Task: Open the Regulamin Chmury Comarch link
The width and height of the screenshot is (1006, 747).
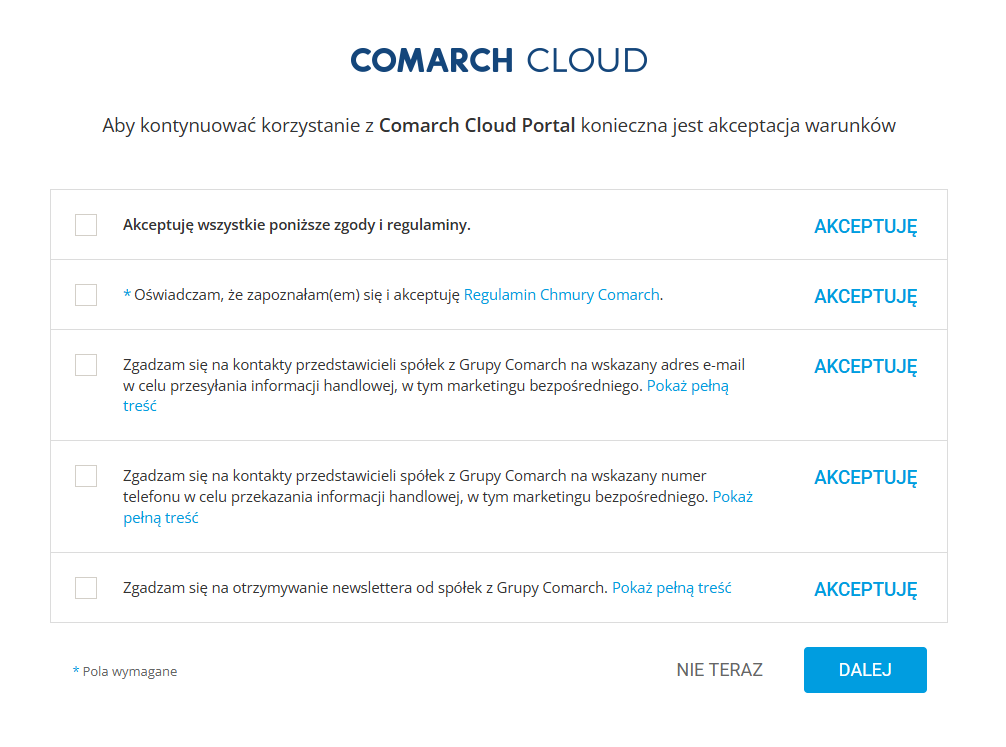Action: [562, 295]
